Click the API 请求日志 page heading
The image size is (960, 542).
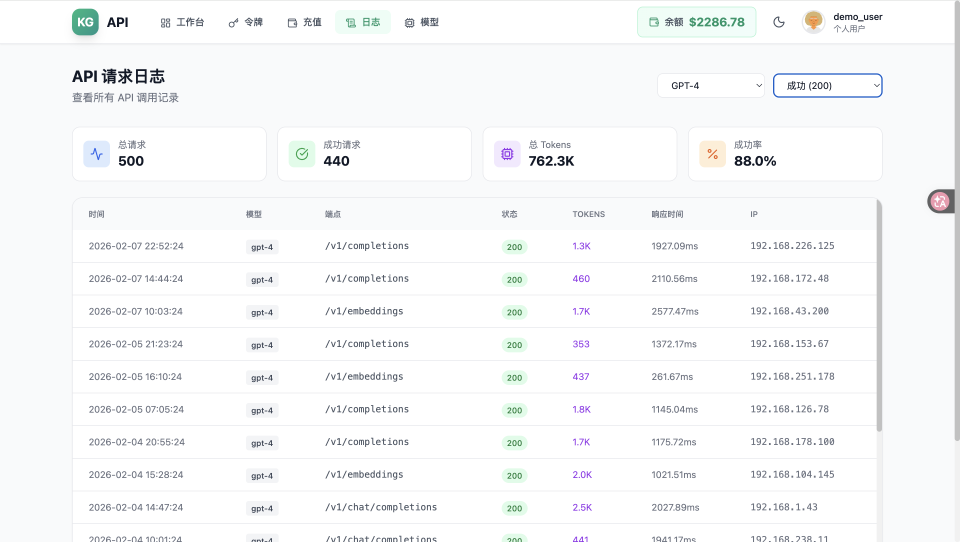pos(118,77)
